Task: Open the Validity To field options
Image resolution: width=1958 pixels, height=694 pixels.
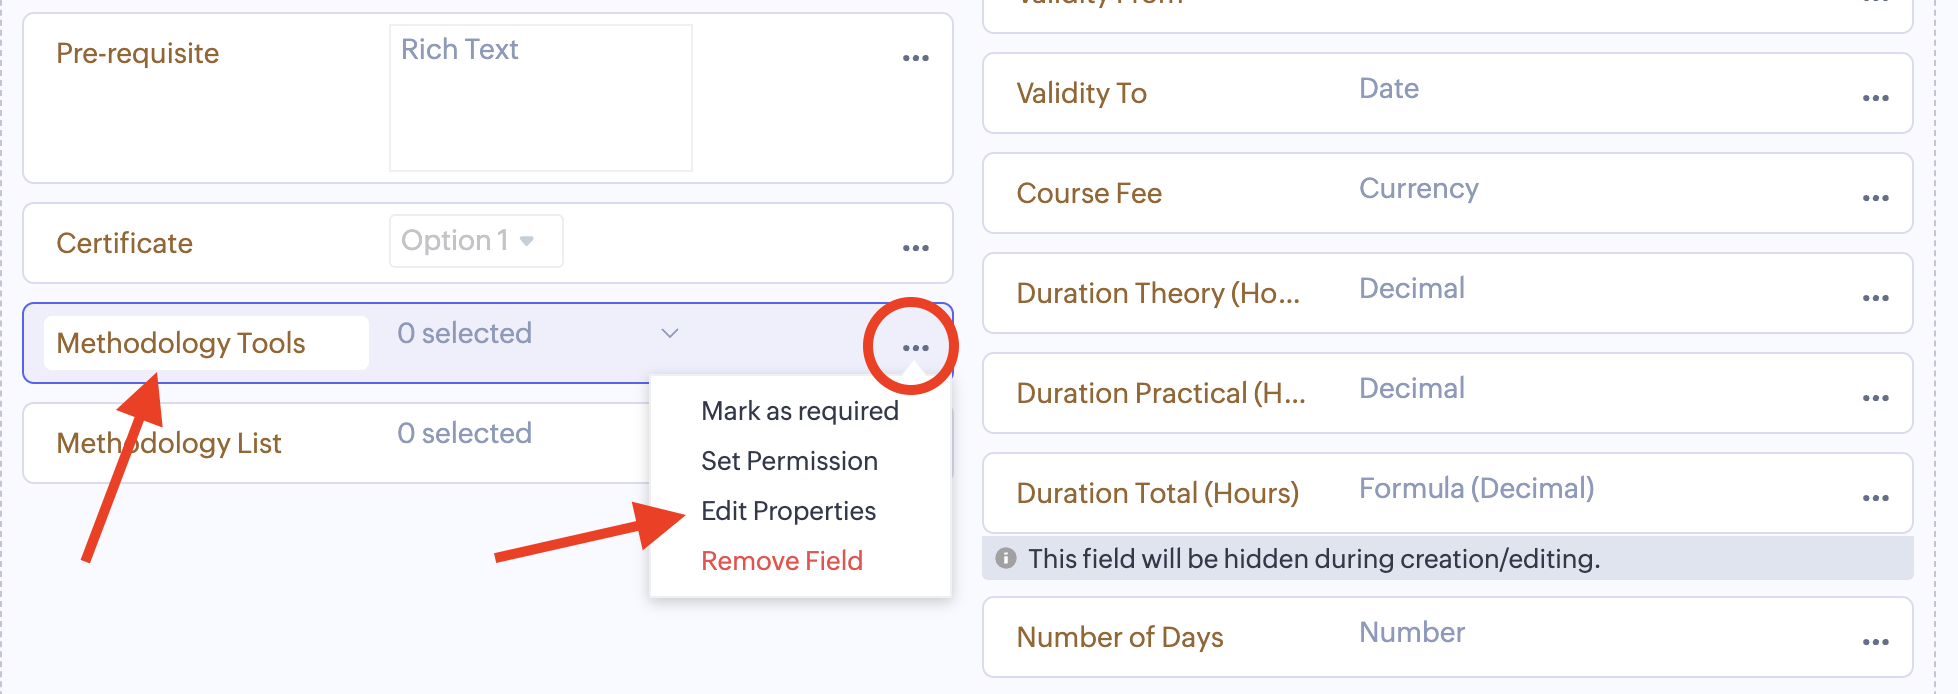Action: tap(1875, 98)
